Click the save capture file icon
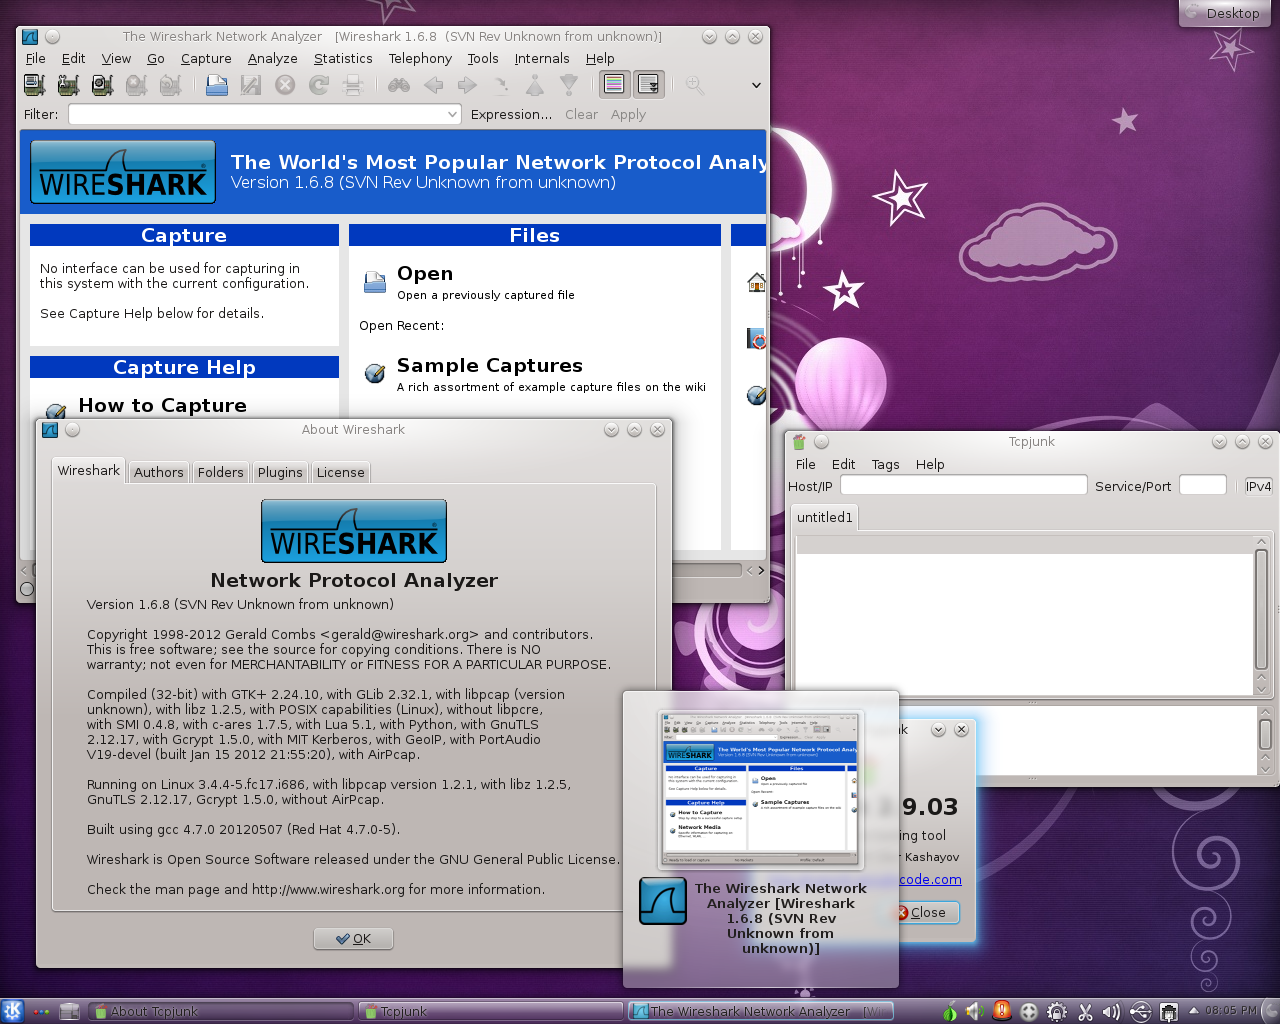The width and height of the screenshot is (1280, 1024). 251,85
